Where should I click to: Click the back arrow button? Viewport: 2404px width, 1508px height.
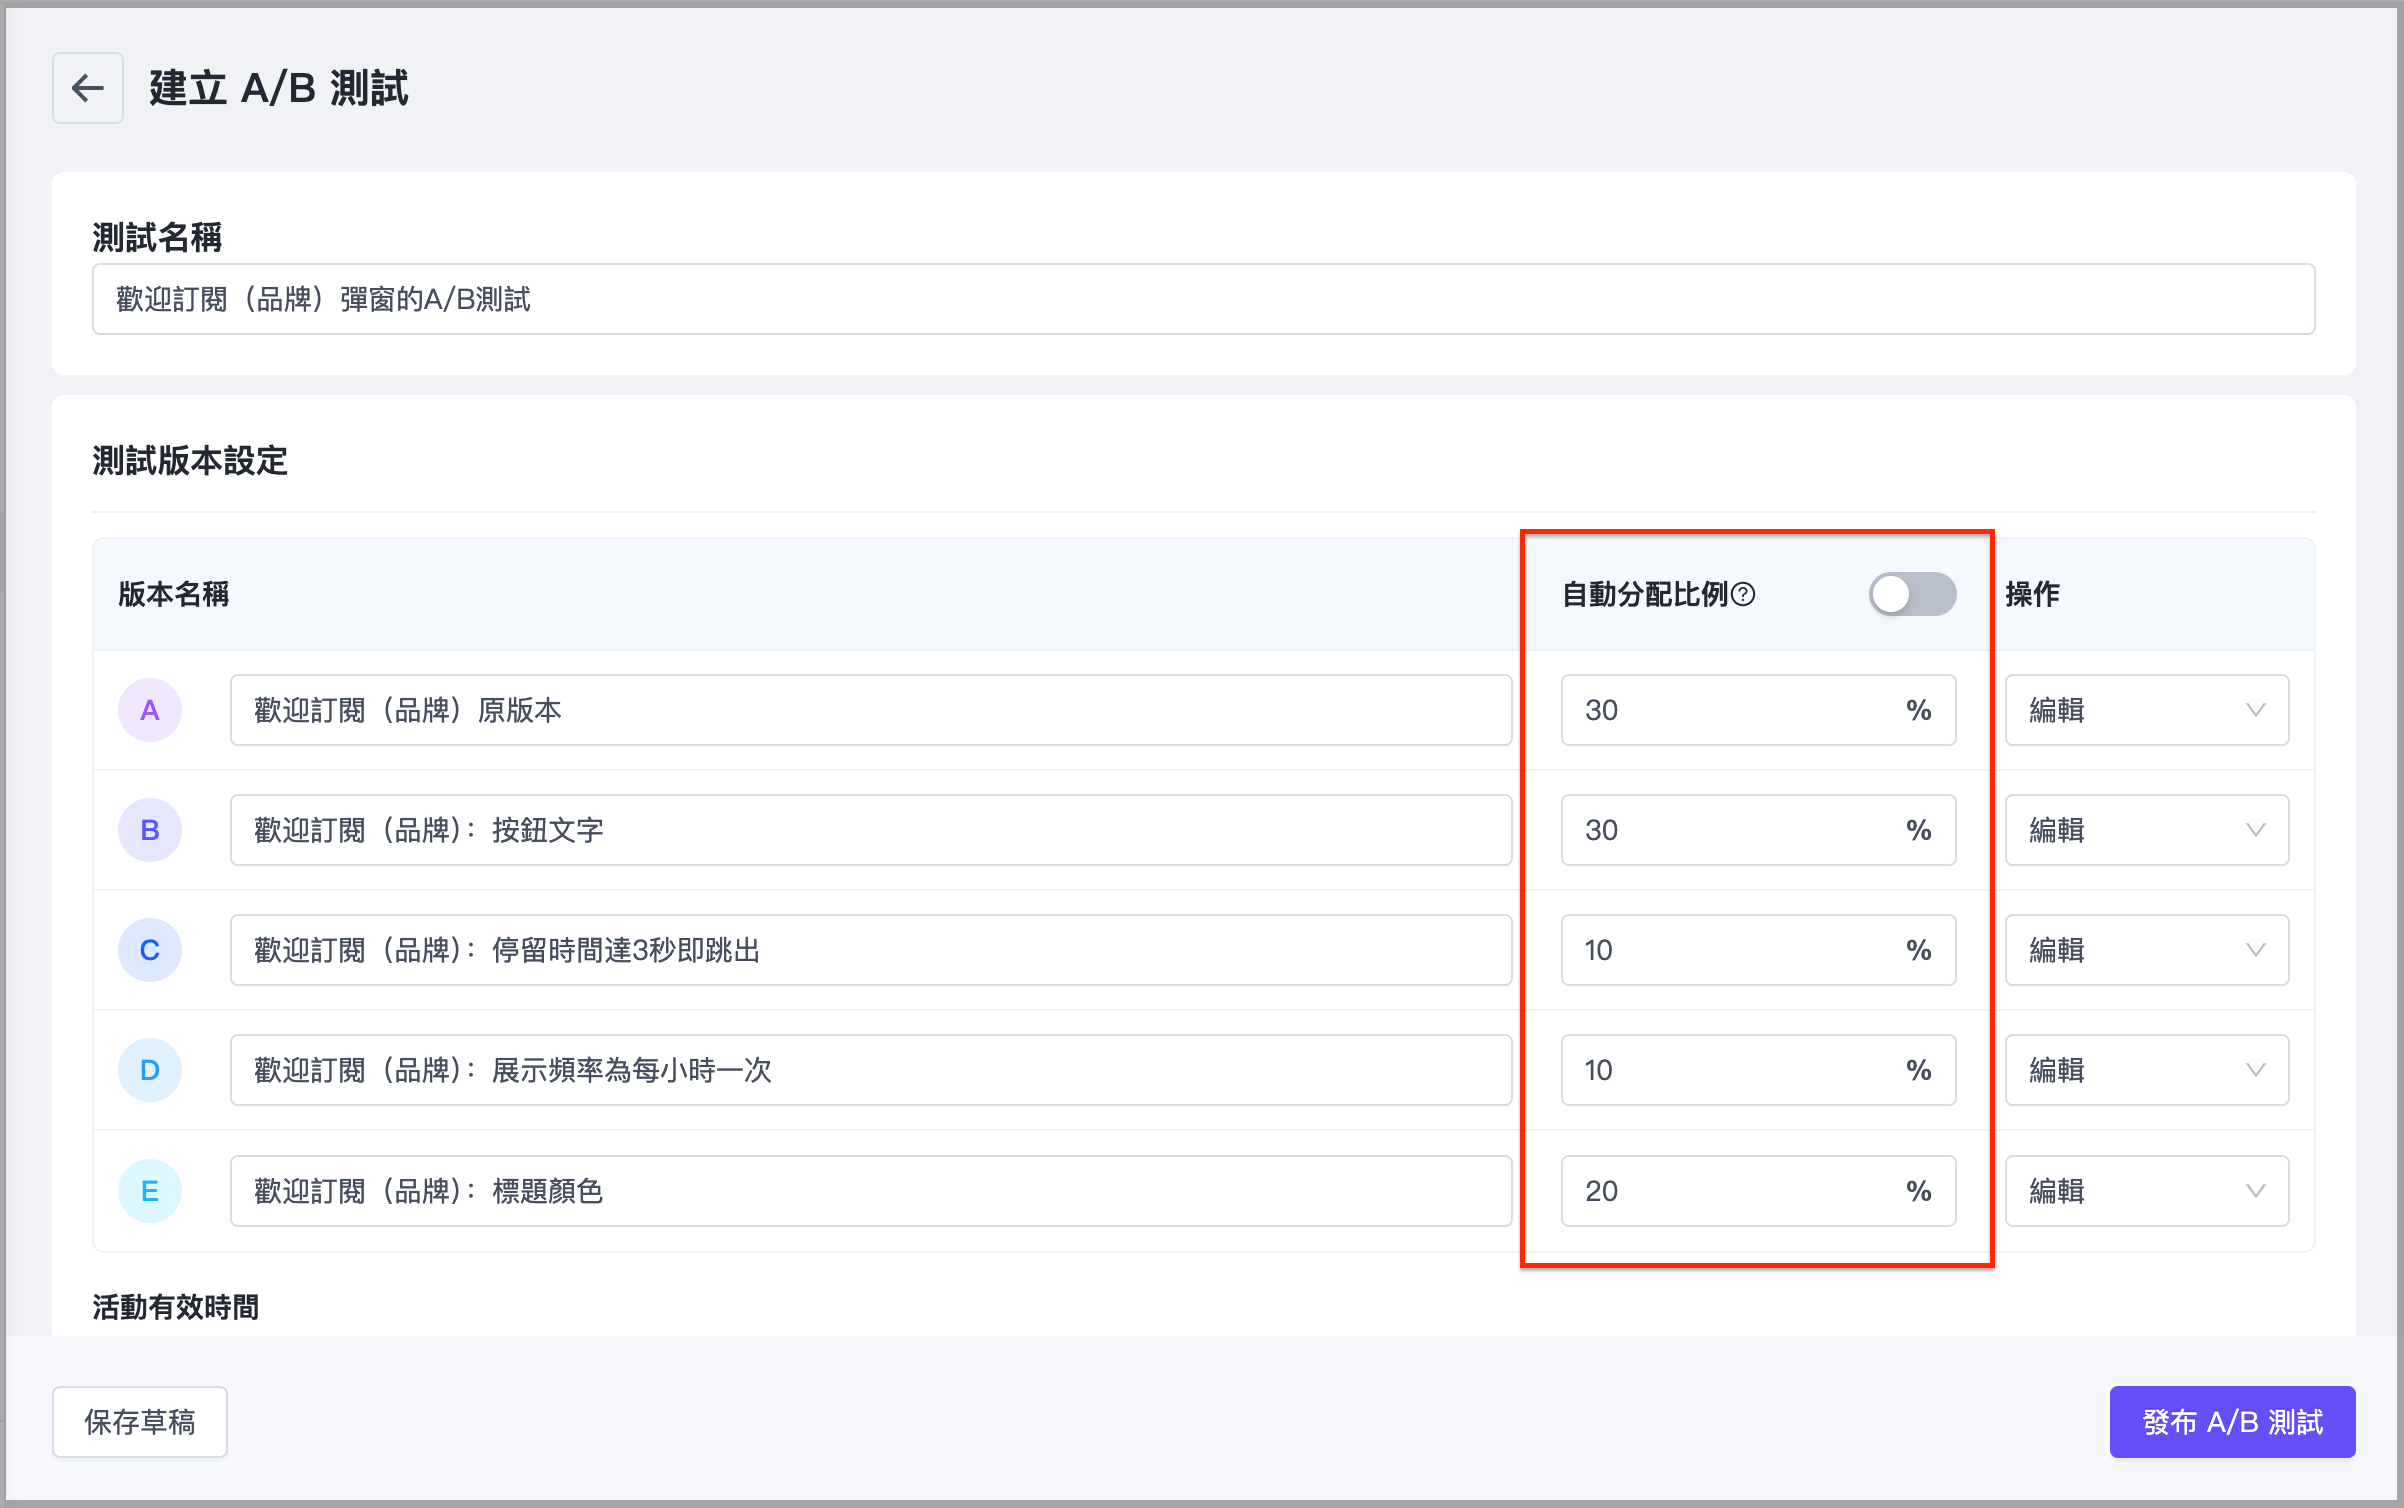pos(88,88)
